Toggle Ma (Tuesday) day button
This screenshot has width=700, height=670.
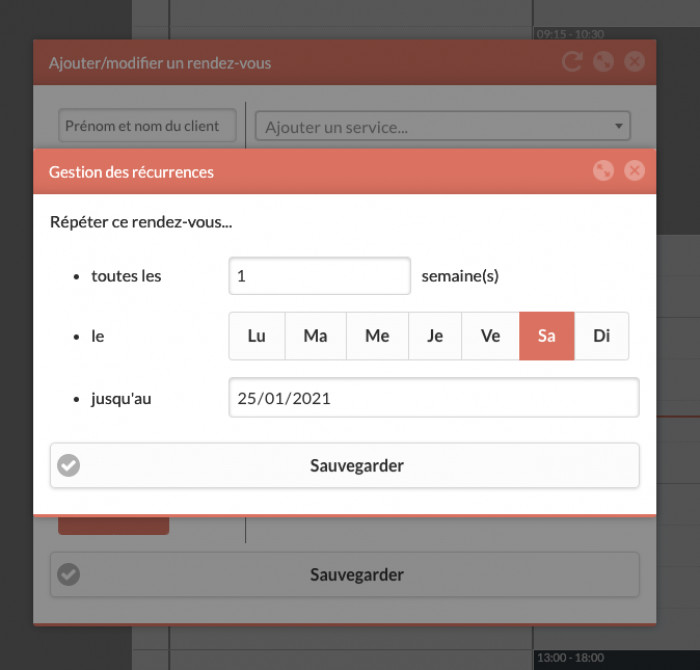coord(316,336)
